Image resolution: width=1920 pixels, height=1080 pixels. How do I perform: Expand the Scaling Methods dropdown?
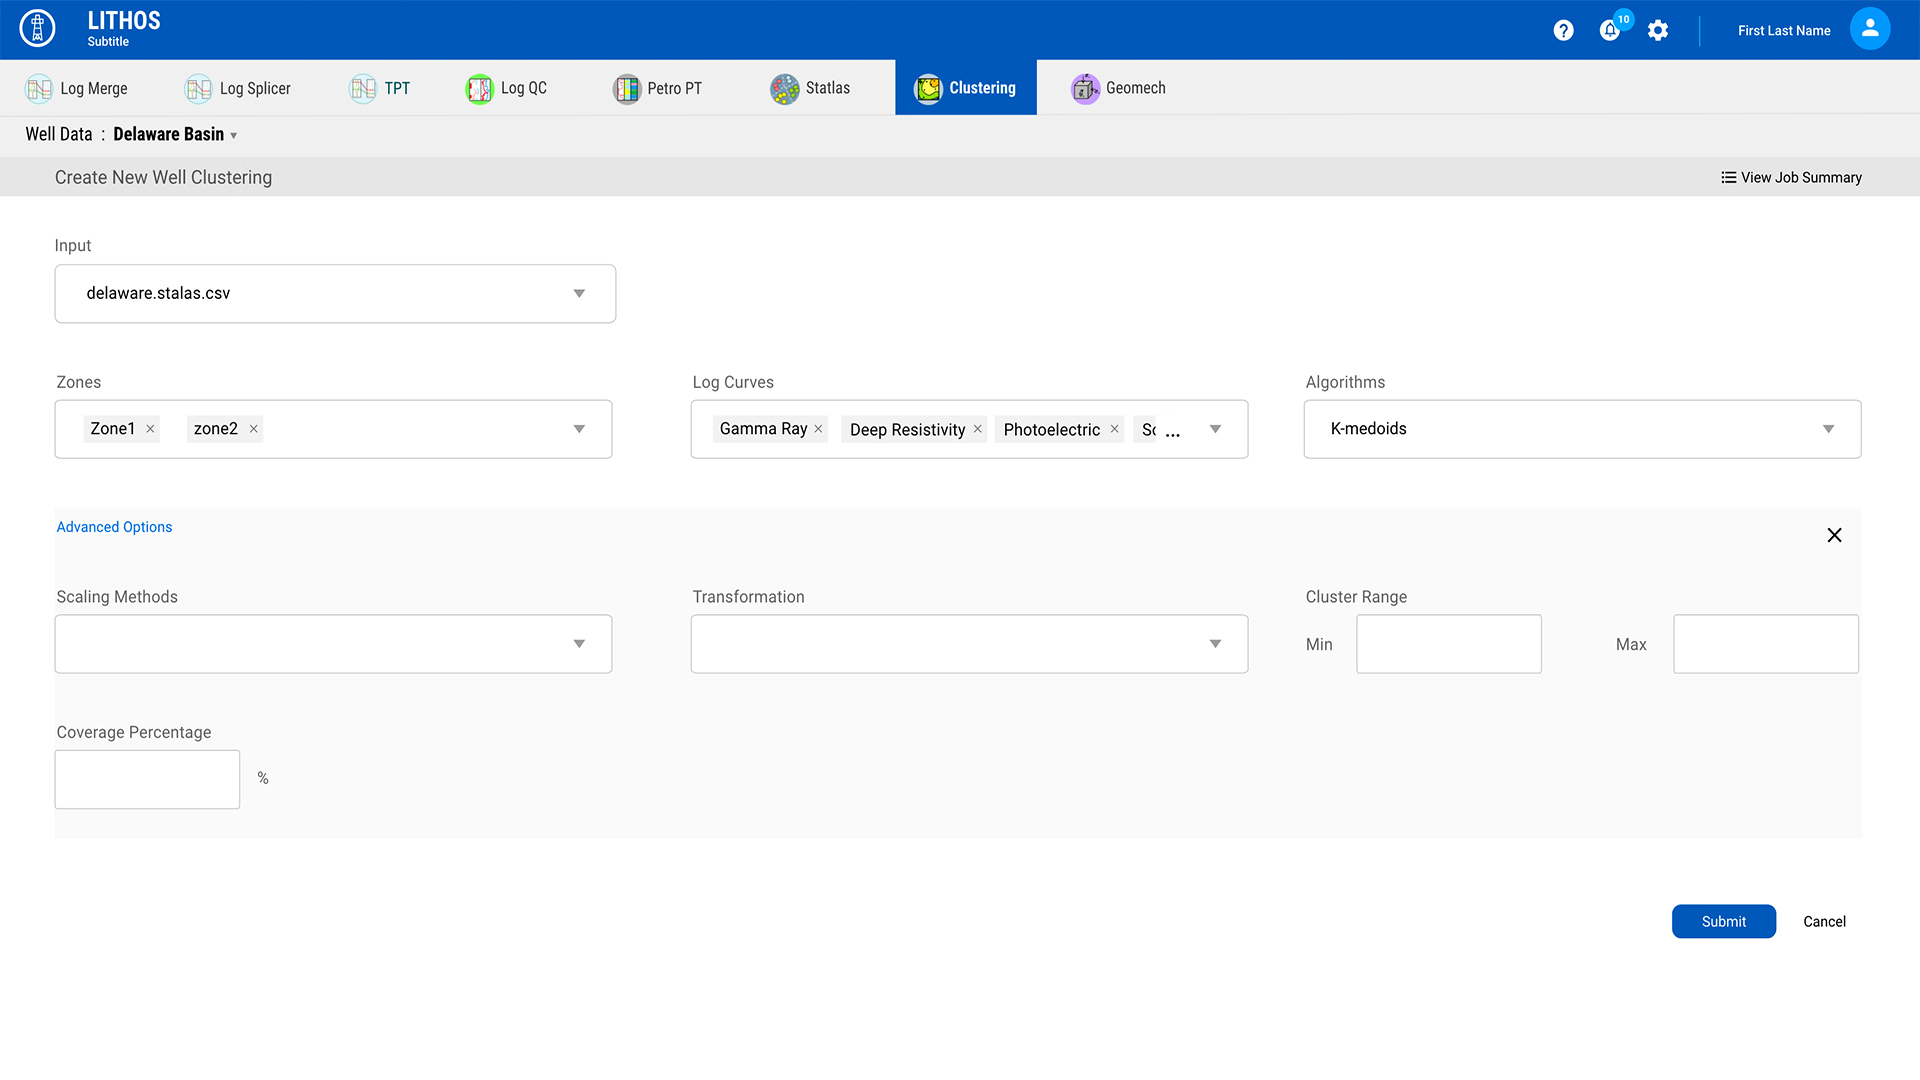tap(579, 644)
